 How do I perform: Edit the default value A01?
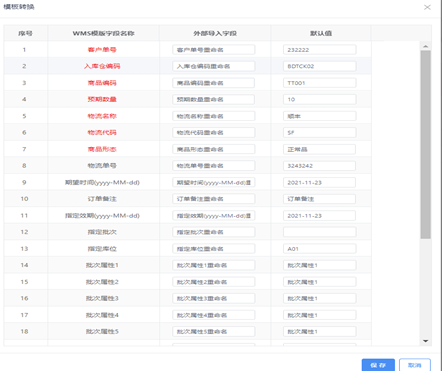pos(320,249)
